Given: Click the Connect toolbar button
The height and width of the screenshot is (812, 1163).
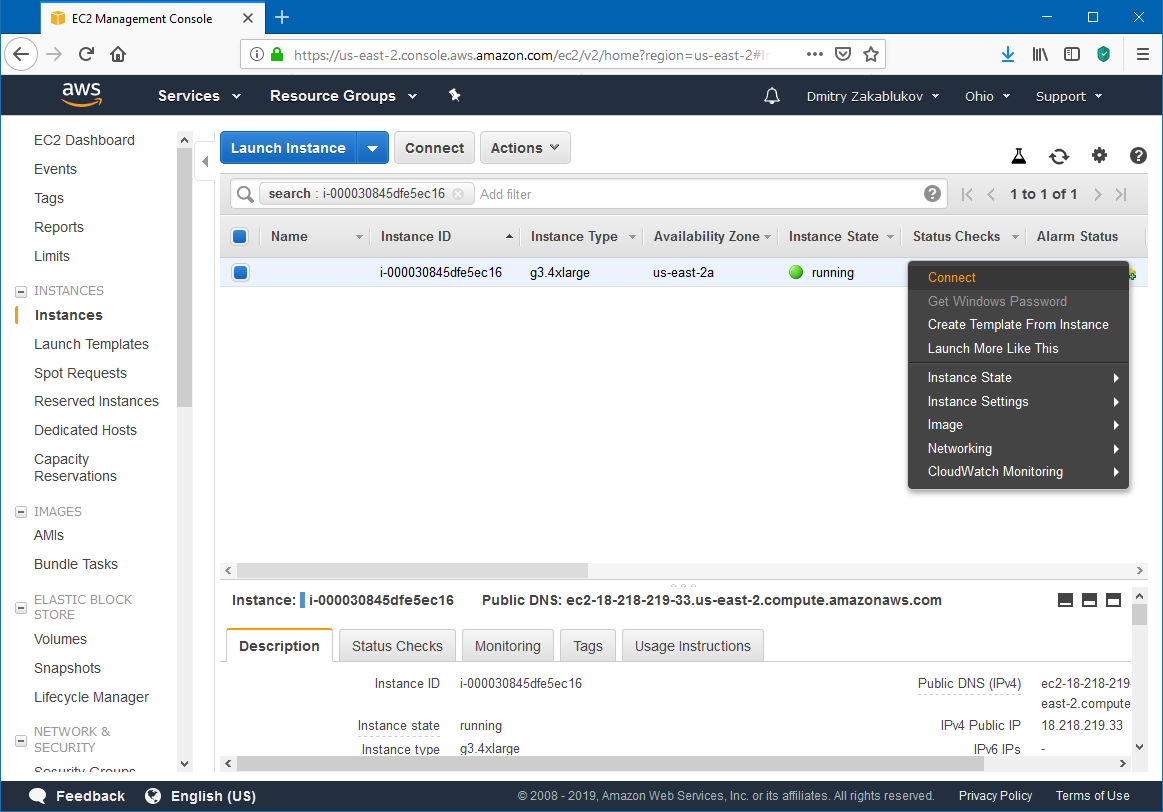Looking at the screenshot, I should pos(435,148).
